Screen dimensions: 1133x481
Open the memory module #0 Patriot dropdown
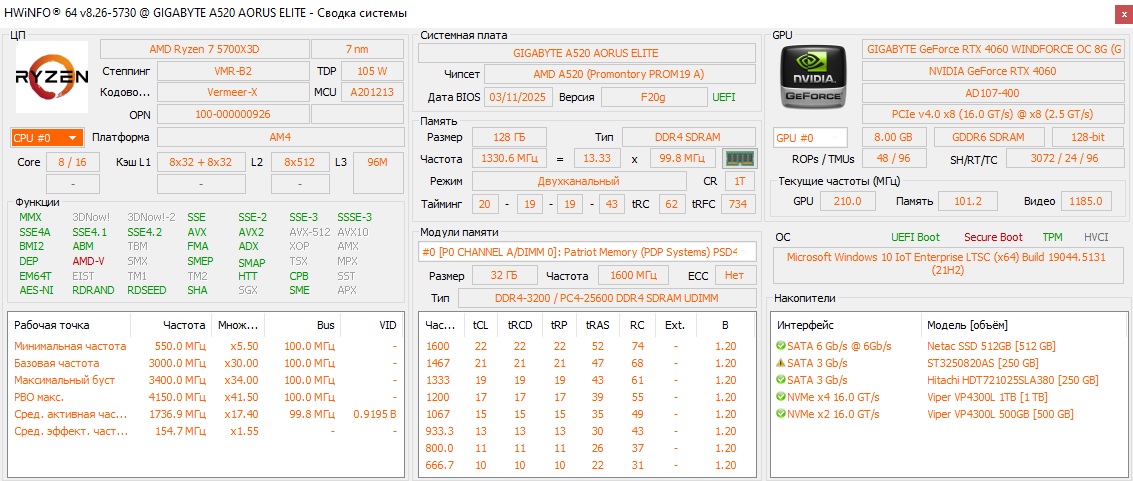point(587,251)
